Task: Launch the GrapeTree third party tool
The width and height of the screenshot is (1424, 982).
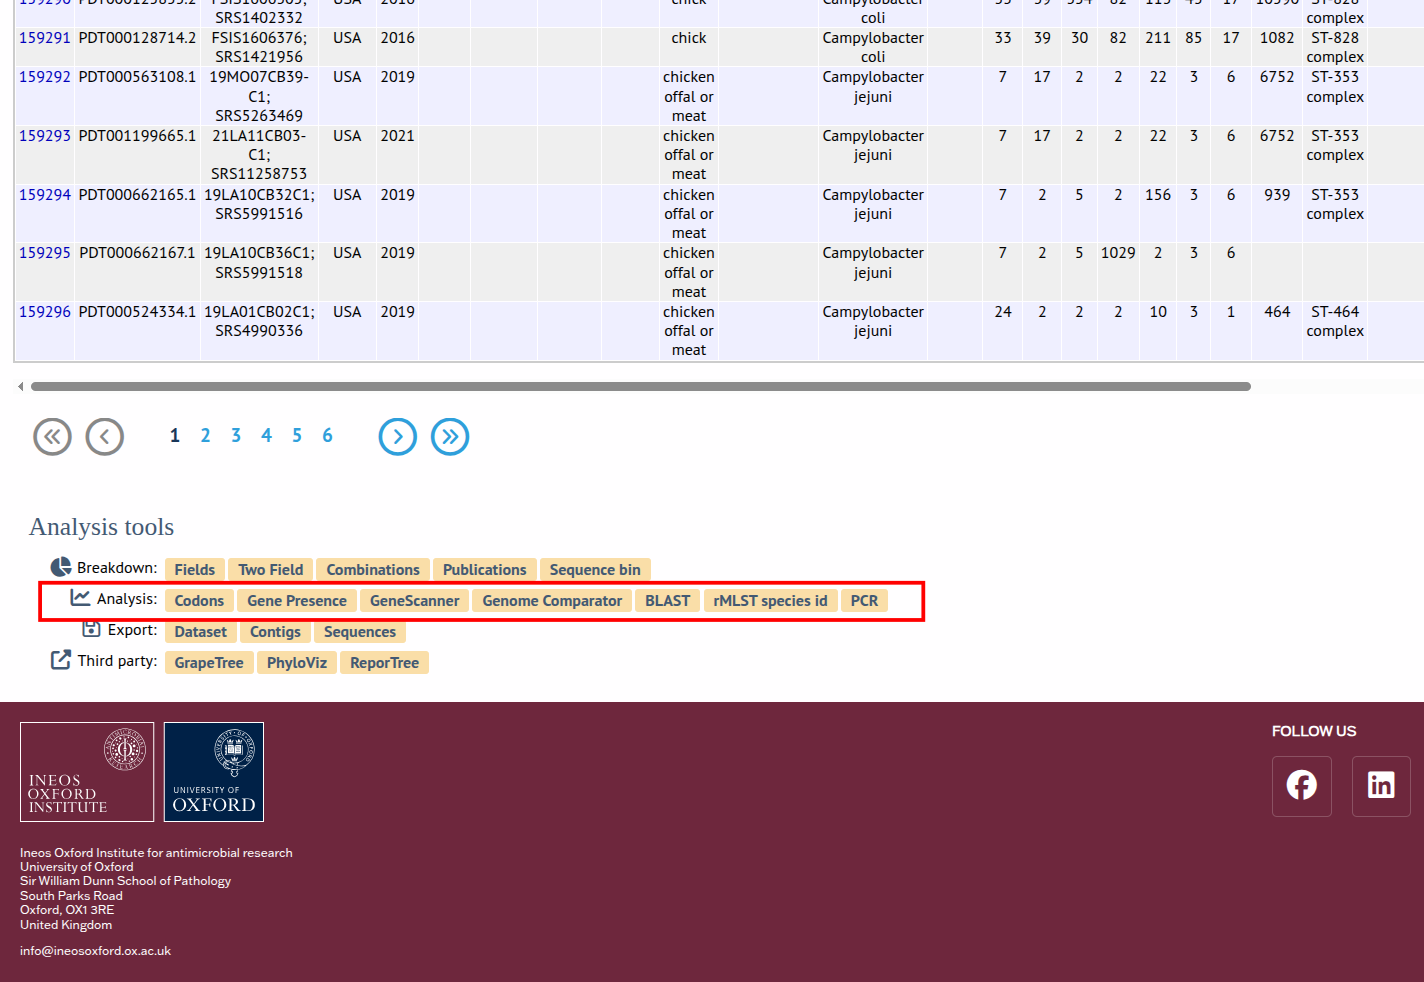Action: tap(209, 663)
